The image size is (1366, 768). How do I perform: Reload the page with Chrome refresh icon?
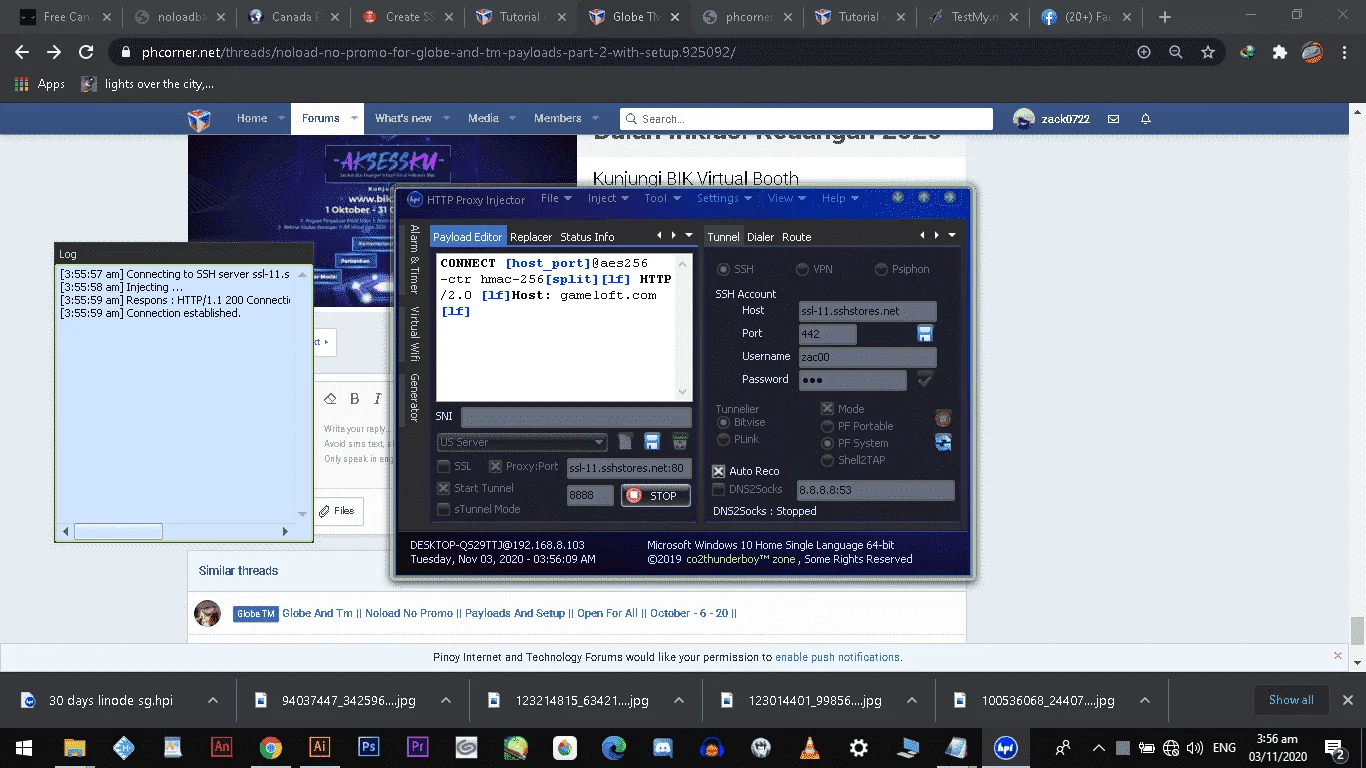pos(86,52)
